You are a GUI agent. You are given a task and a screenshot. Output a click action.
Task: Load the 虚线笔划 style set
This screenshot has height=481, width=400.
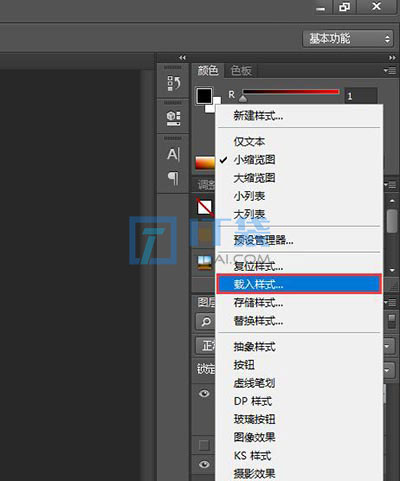tap(299, 383)
